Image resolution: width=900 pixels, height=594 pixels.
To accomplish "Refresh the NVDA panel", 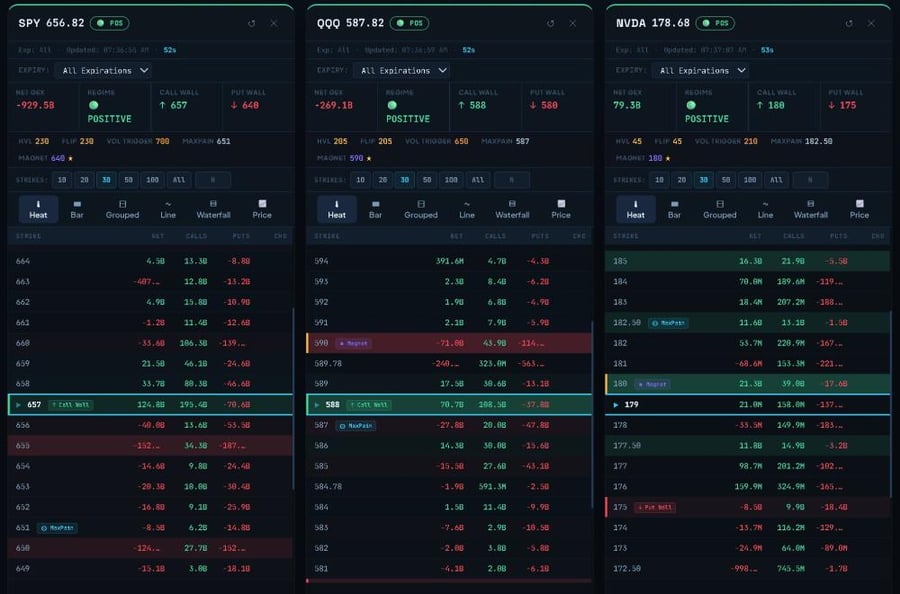I will pyautogui.click(x=849, y=24).
